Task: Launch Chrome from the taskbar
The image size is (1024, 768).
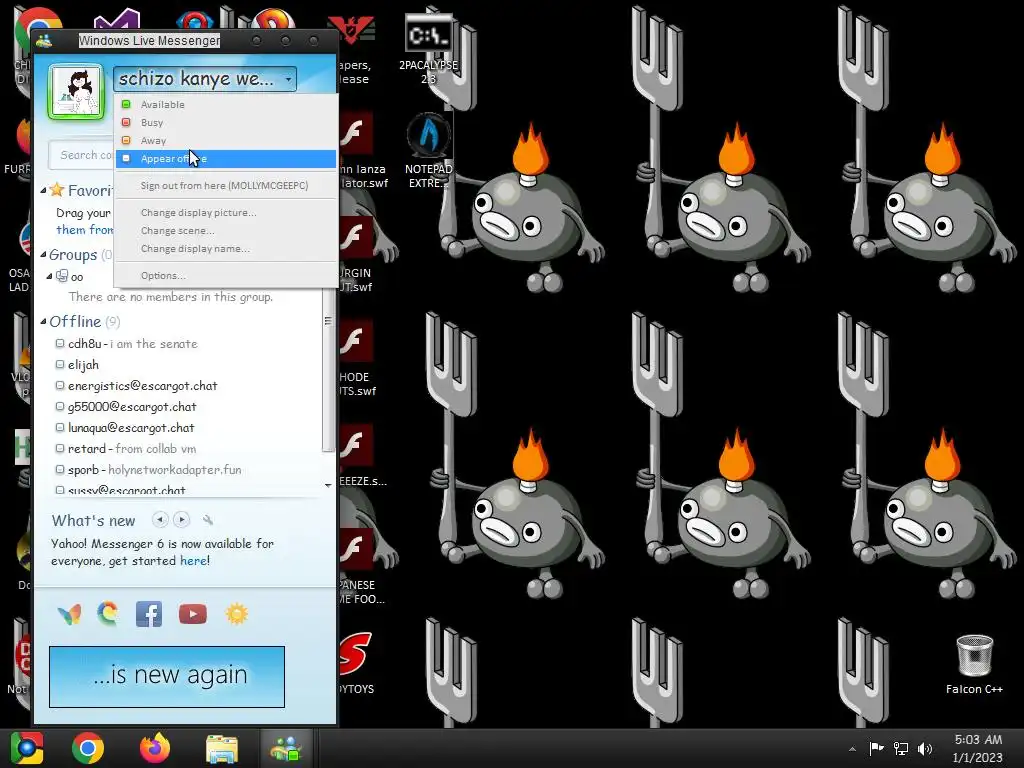Action: 88,748
